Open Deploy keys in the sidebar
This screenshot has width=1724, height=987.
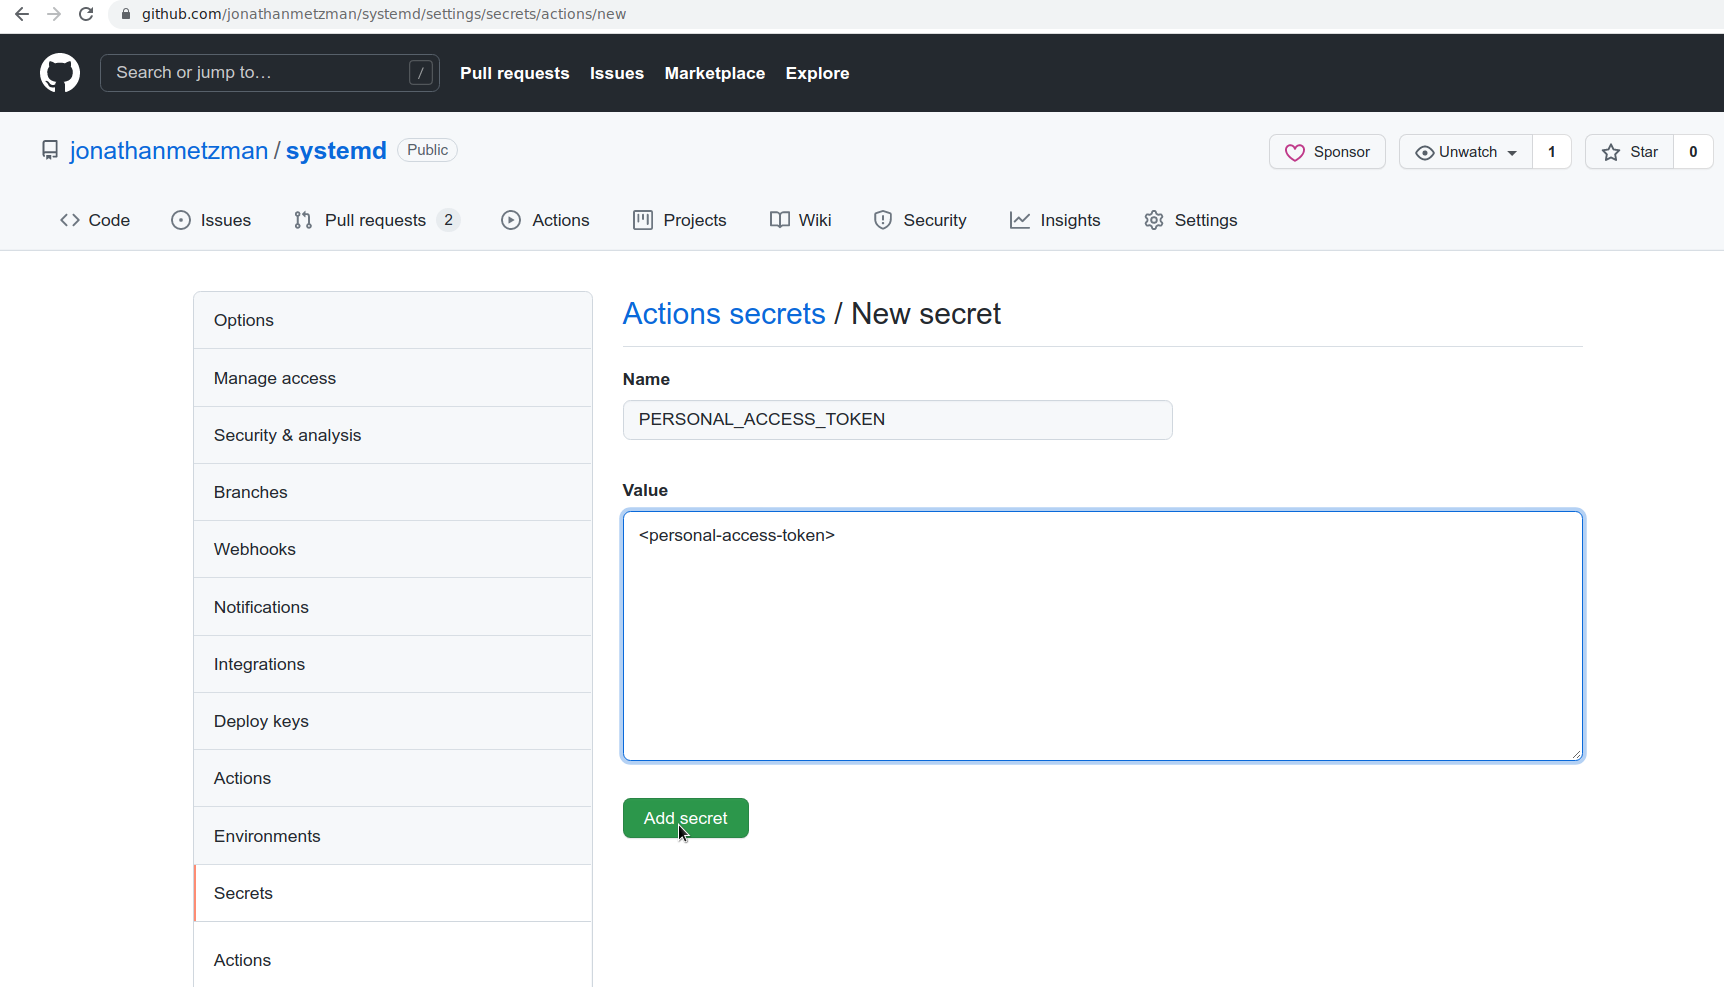coord(393,721)
